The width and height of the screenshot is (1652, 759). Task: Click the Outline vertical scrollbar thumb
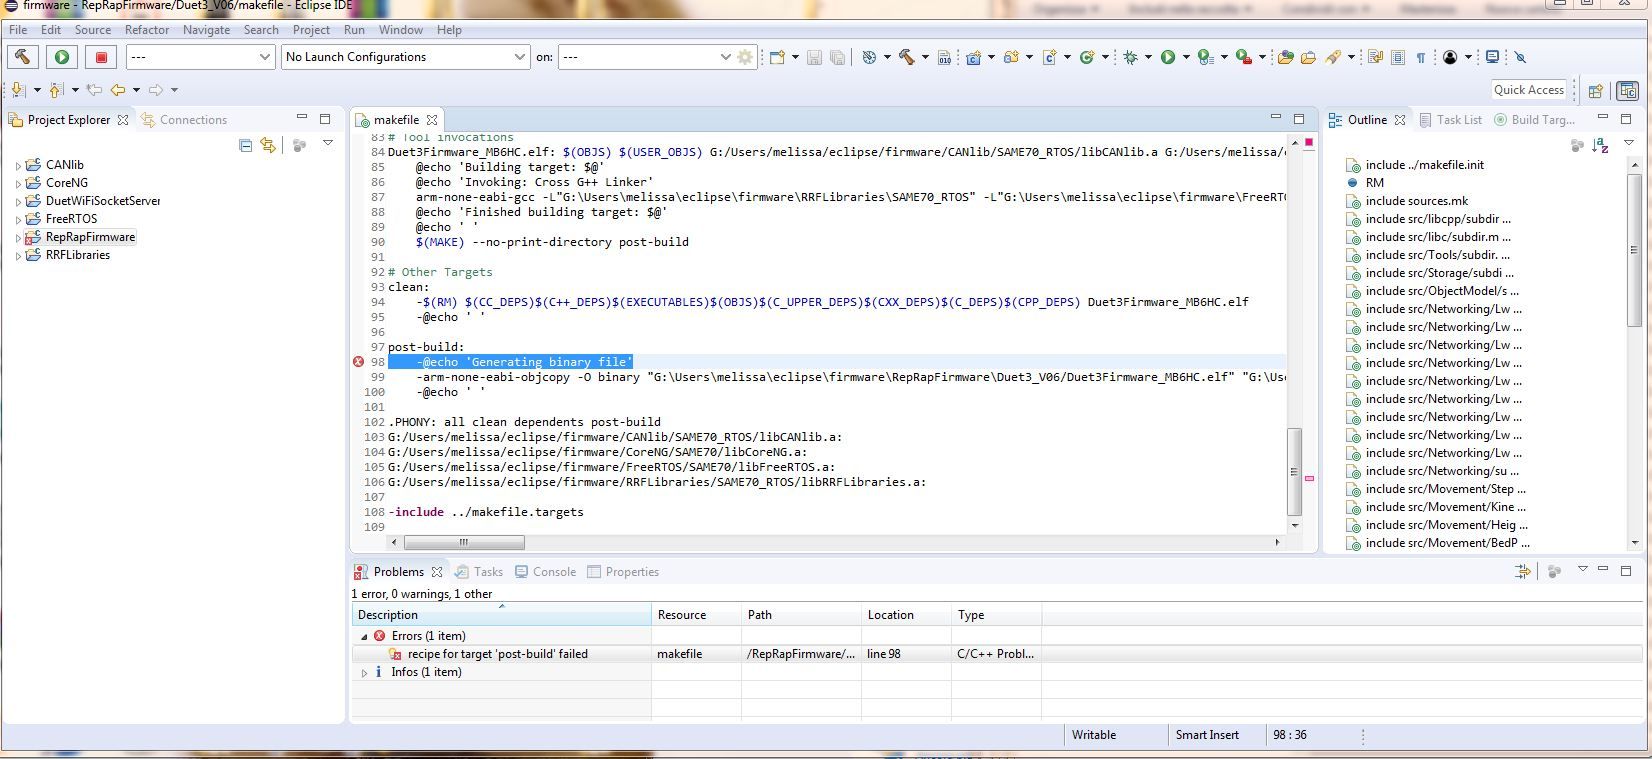pyautogui.click(x=1635, y=251)
